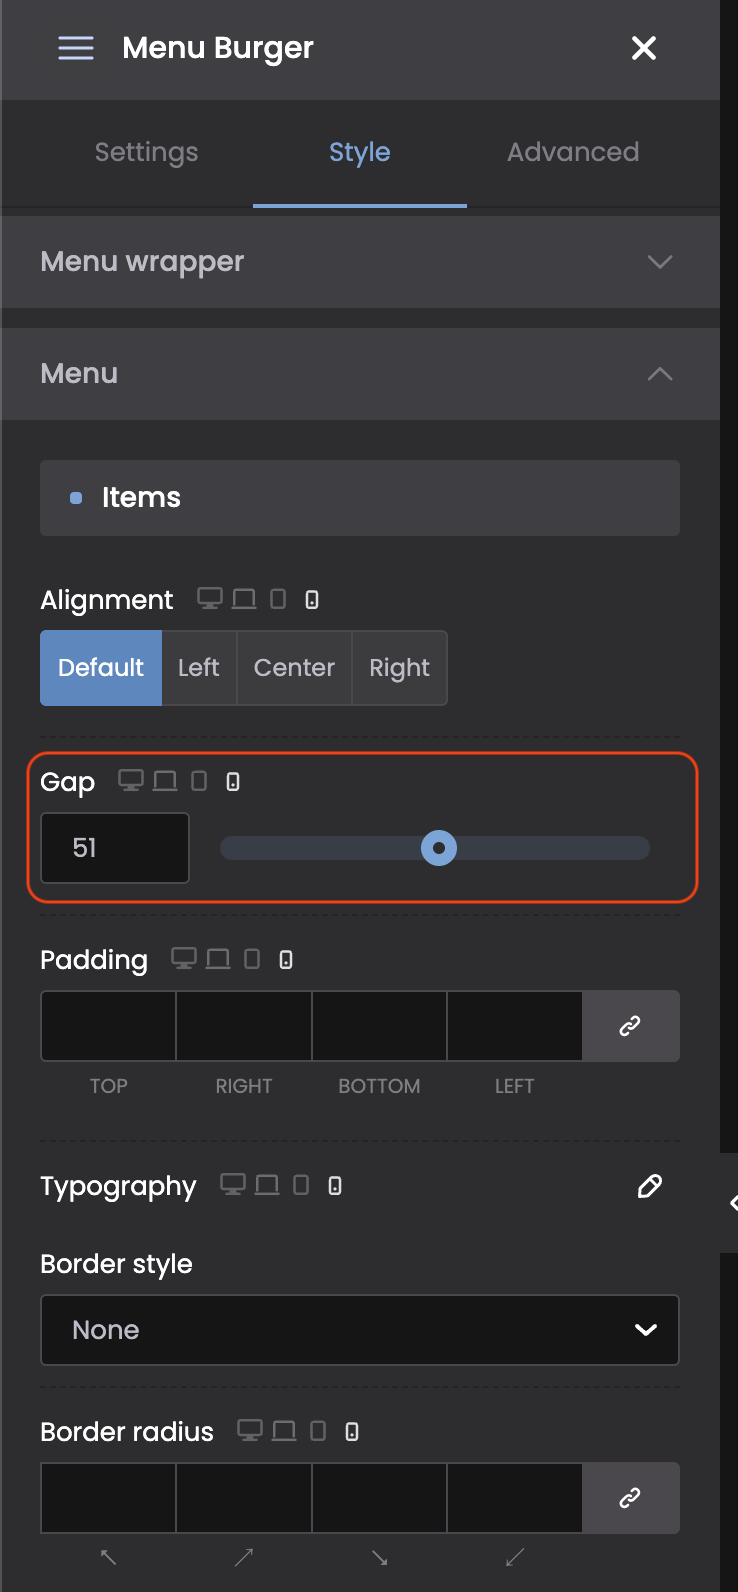Set alignment to Center
738x1592 pixels.
click(294, 668)
